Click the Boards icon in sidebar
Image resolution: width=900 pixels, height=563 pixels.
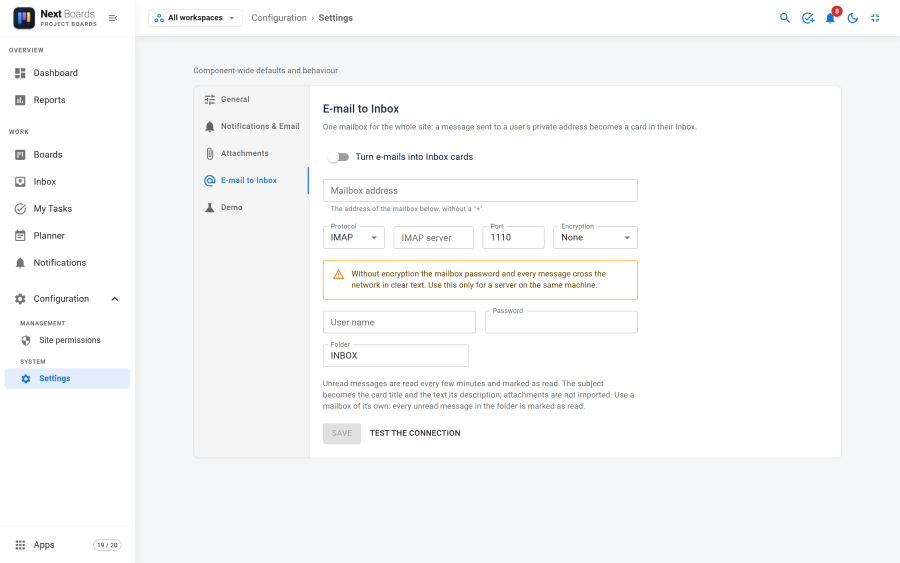[x=20, y=154]
